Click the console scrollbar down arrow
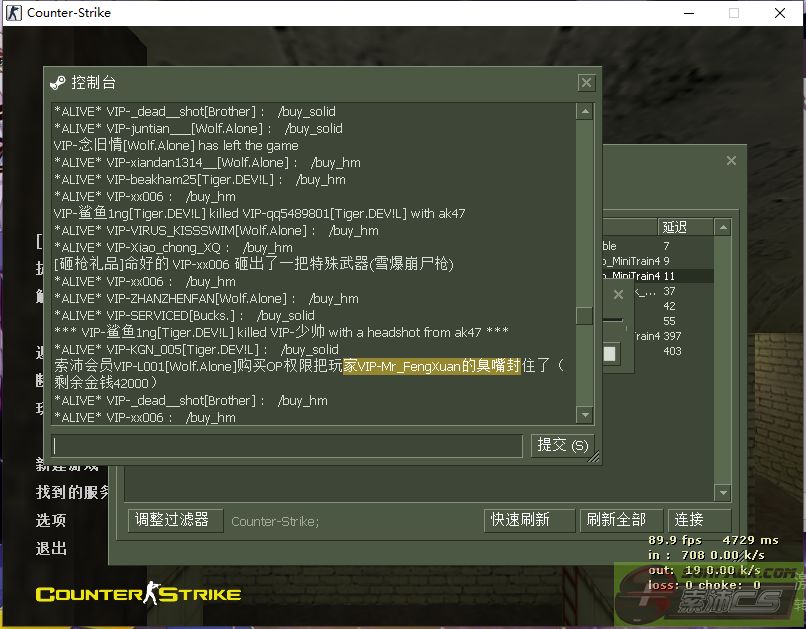This screenshot has width=806, height=629. (584, 414)
